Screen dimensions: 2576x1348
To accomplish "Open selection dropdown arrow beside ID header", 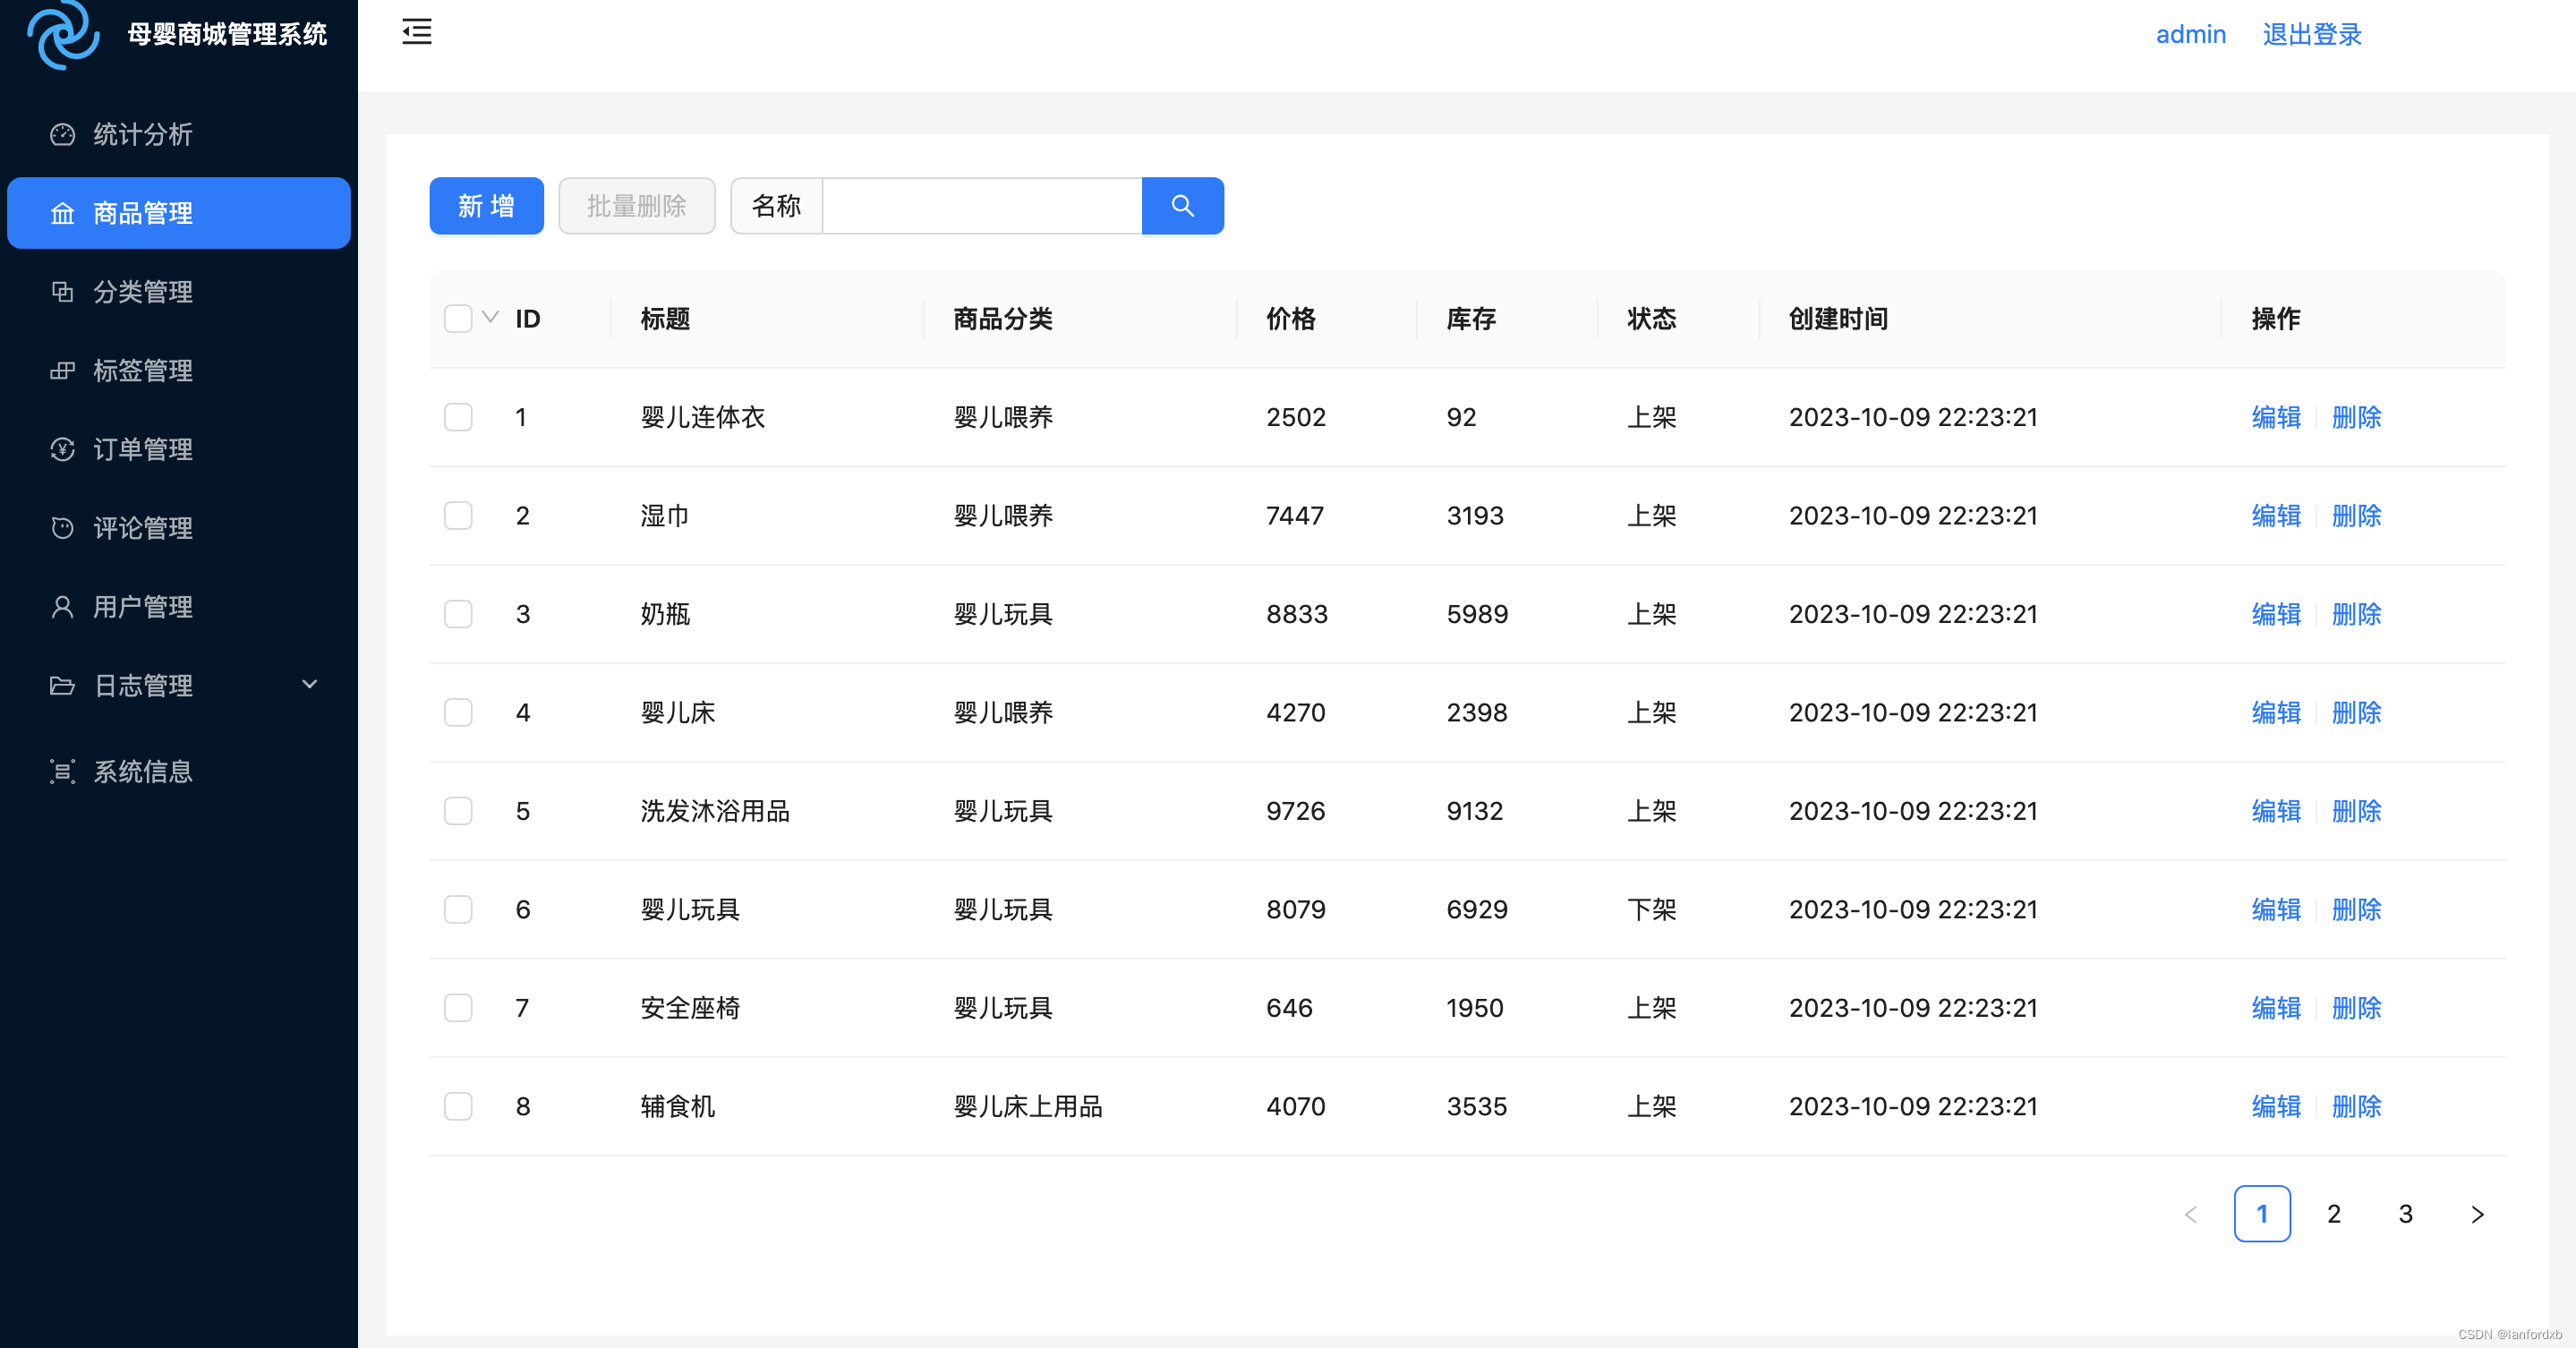I will click(490, 318).
